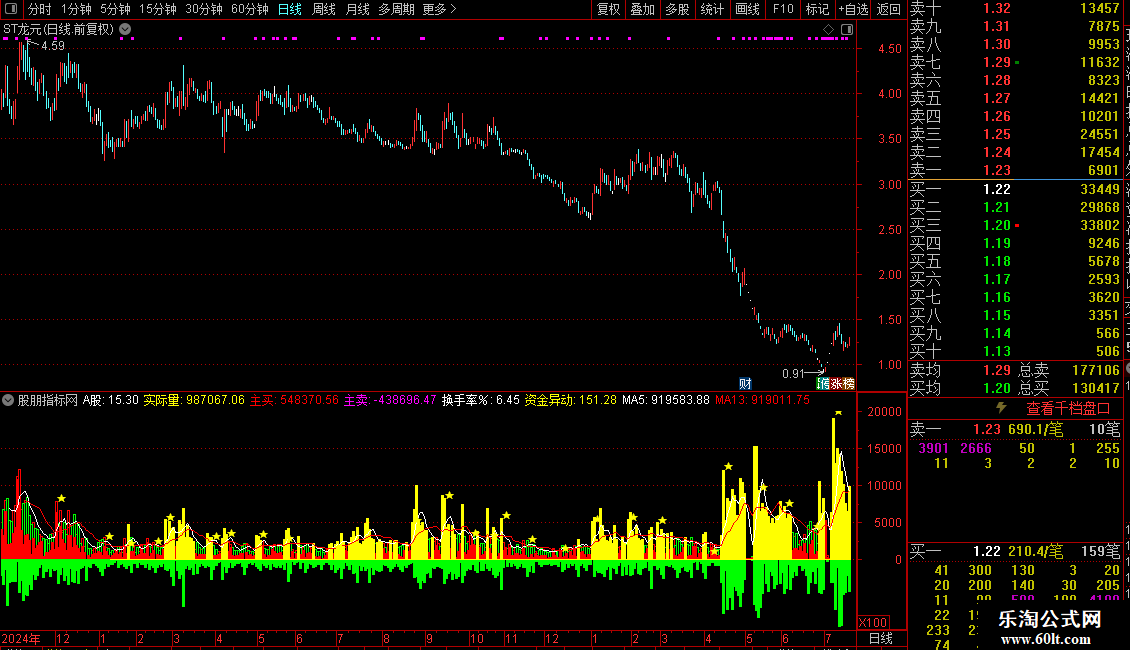Expand the 更多 periods menu
1130x650 pixels.
click(439, 9)
